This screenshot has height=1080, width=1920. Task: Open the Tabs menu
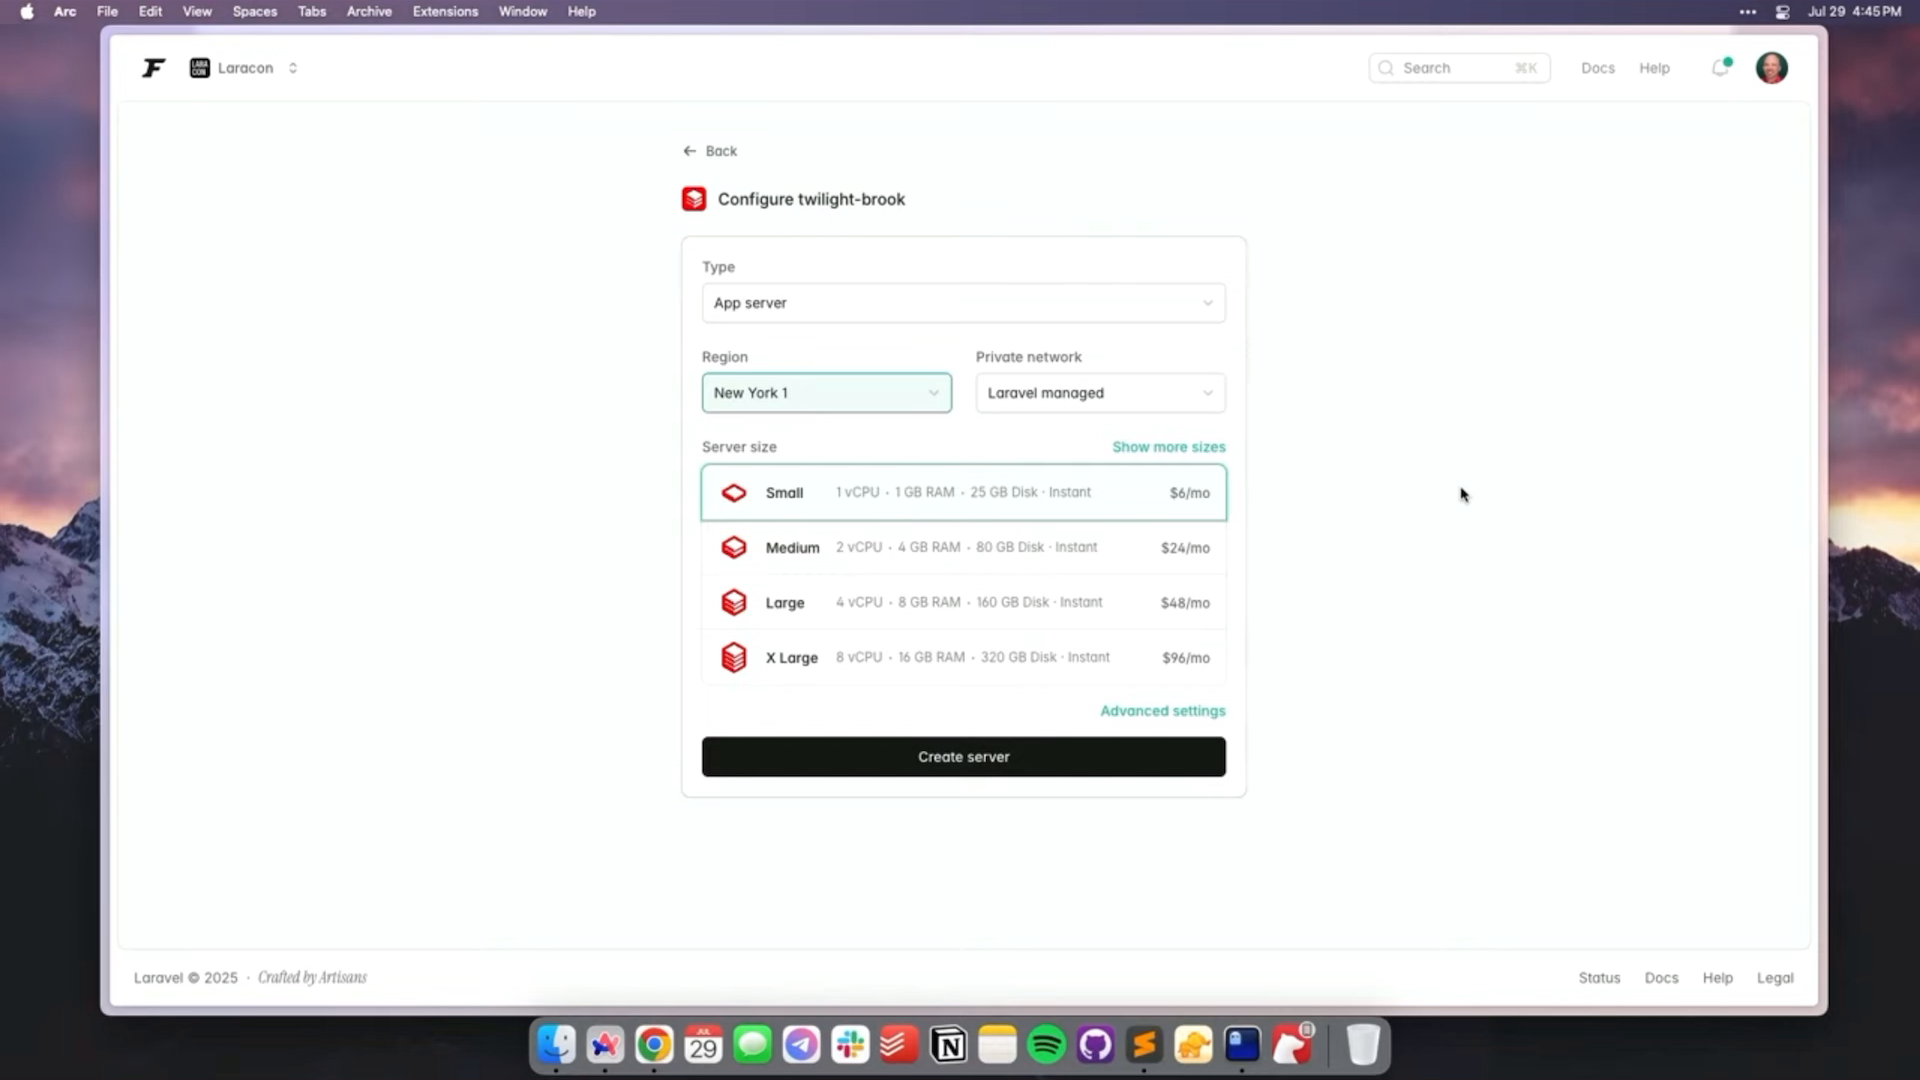312,12
